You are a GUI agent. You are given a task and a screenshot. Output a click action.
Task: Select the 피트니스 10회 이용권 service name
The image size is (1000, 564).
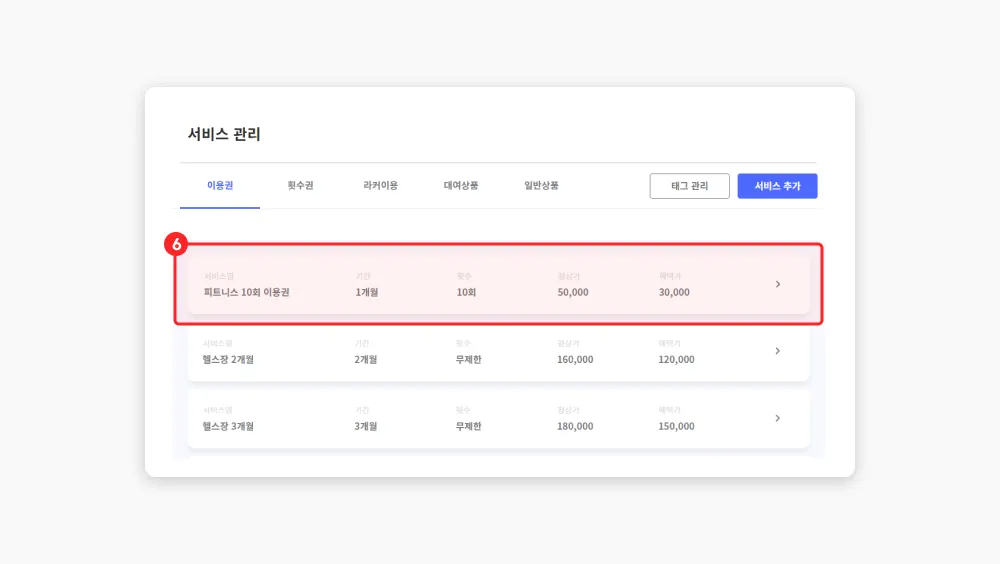[245, 293]
